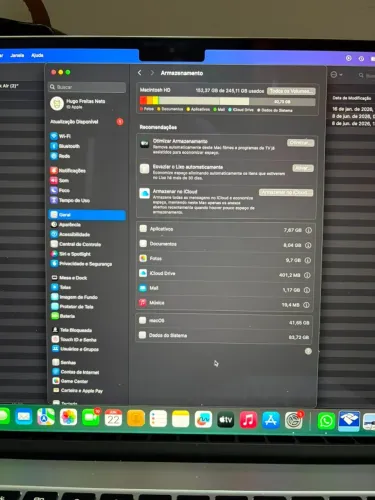Open Notes from the Dock
The width and height of the screenshot is (375, 500).
181,419
